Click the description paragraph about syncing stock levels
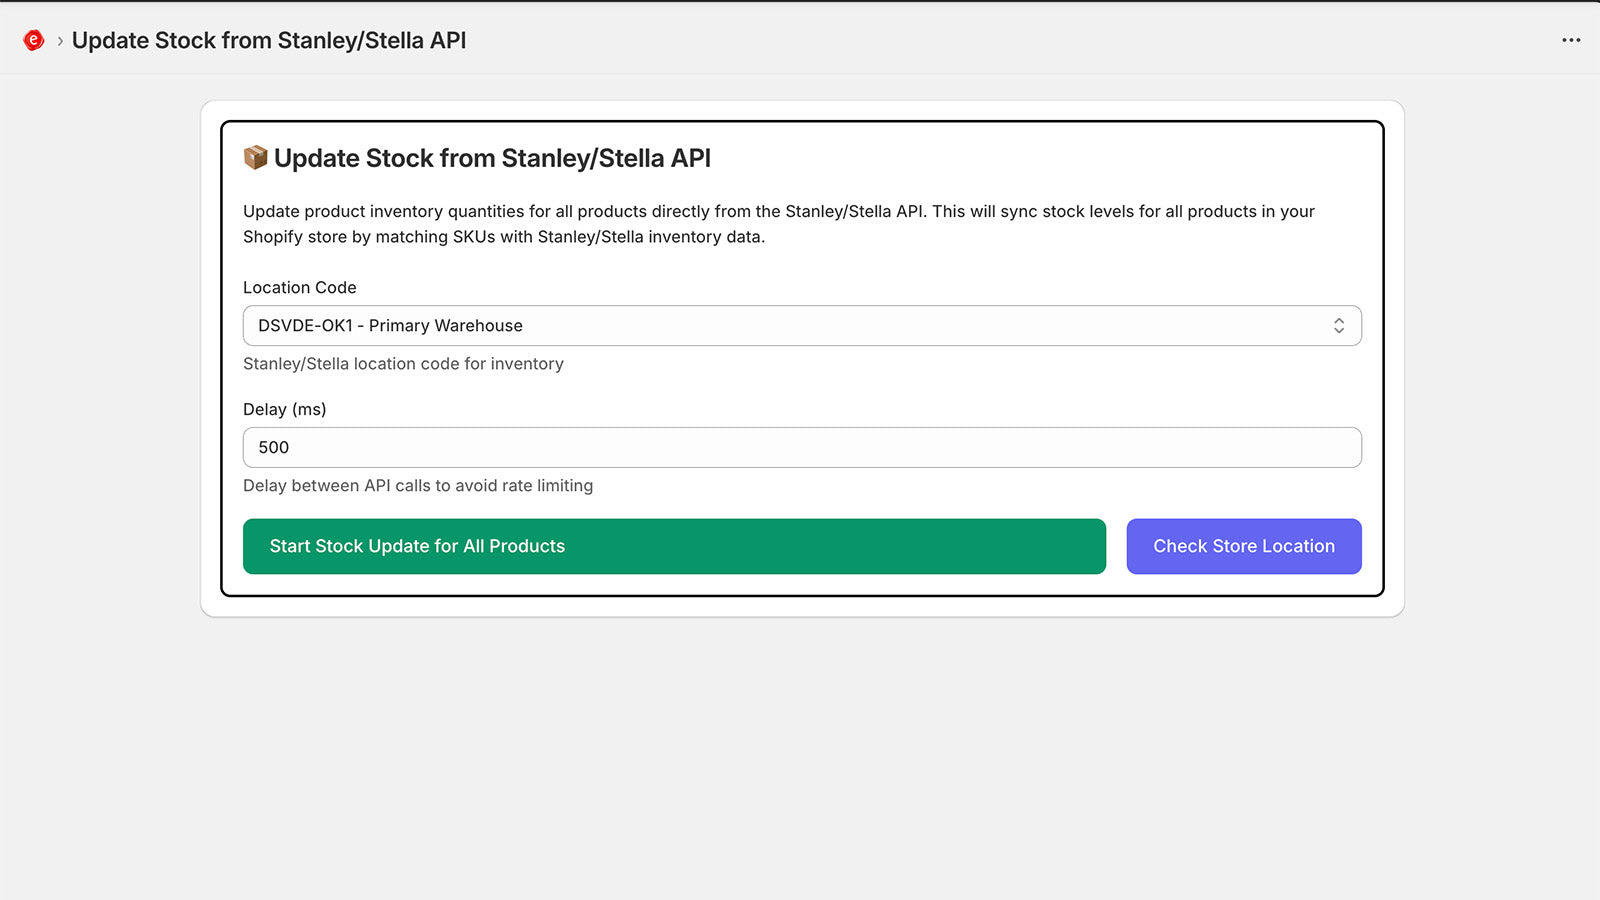The height and width of the screenshot is (900, 1600). 779,224
